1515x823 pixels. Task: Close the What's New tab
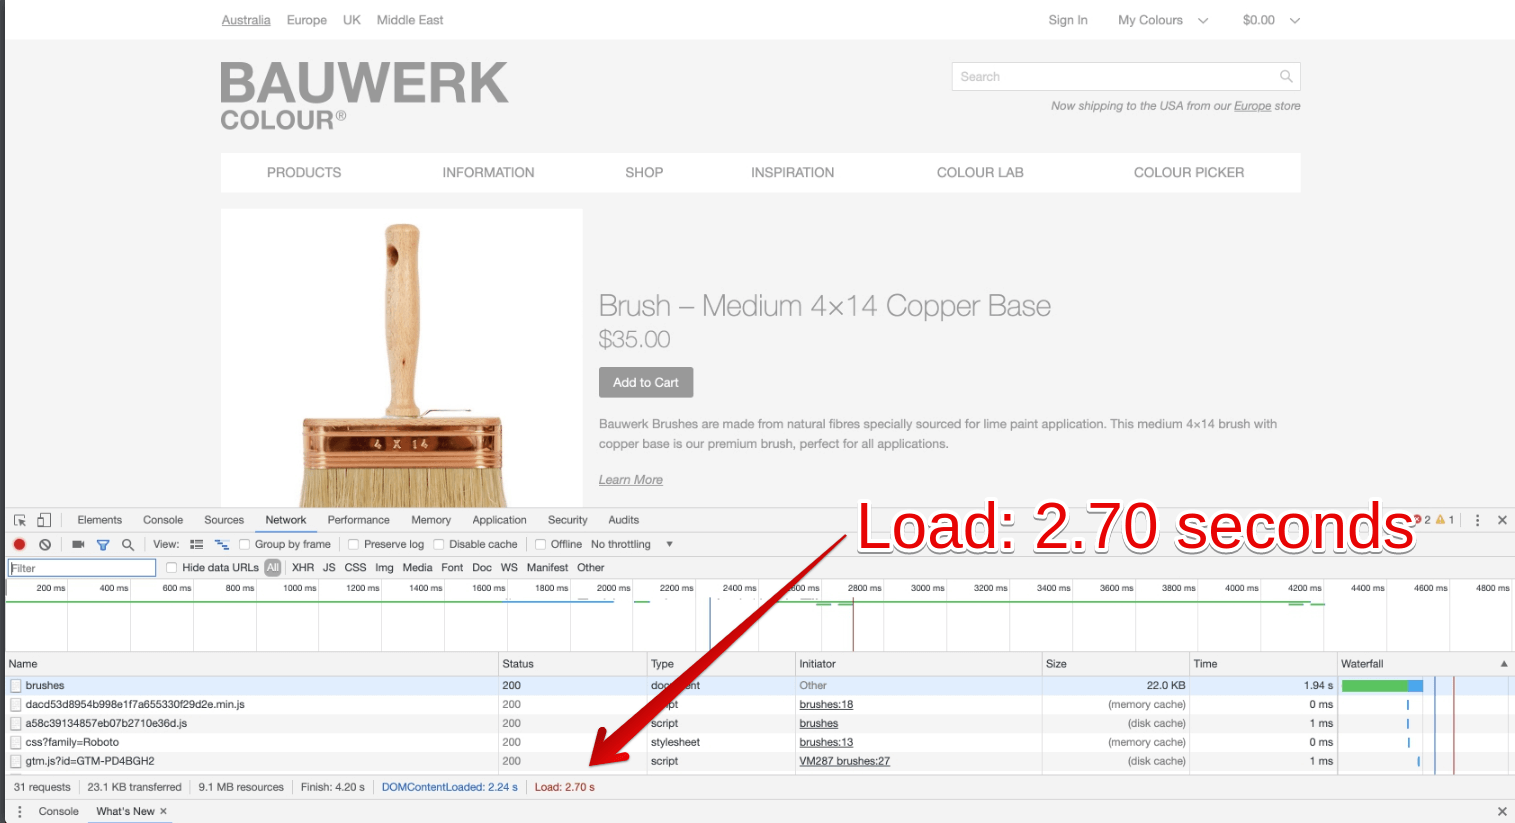pyautogui.click(x=163, y=811)
